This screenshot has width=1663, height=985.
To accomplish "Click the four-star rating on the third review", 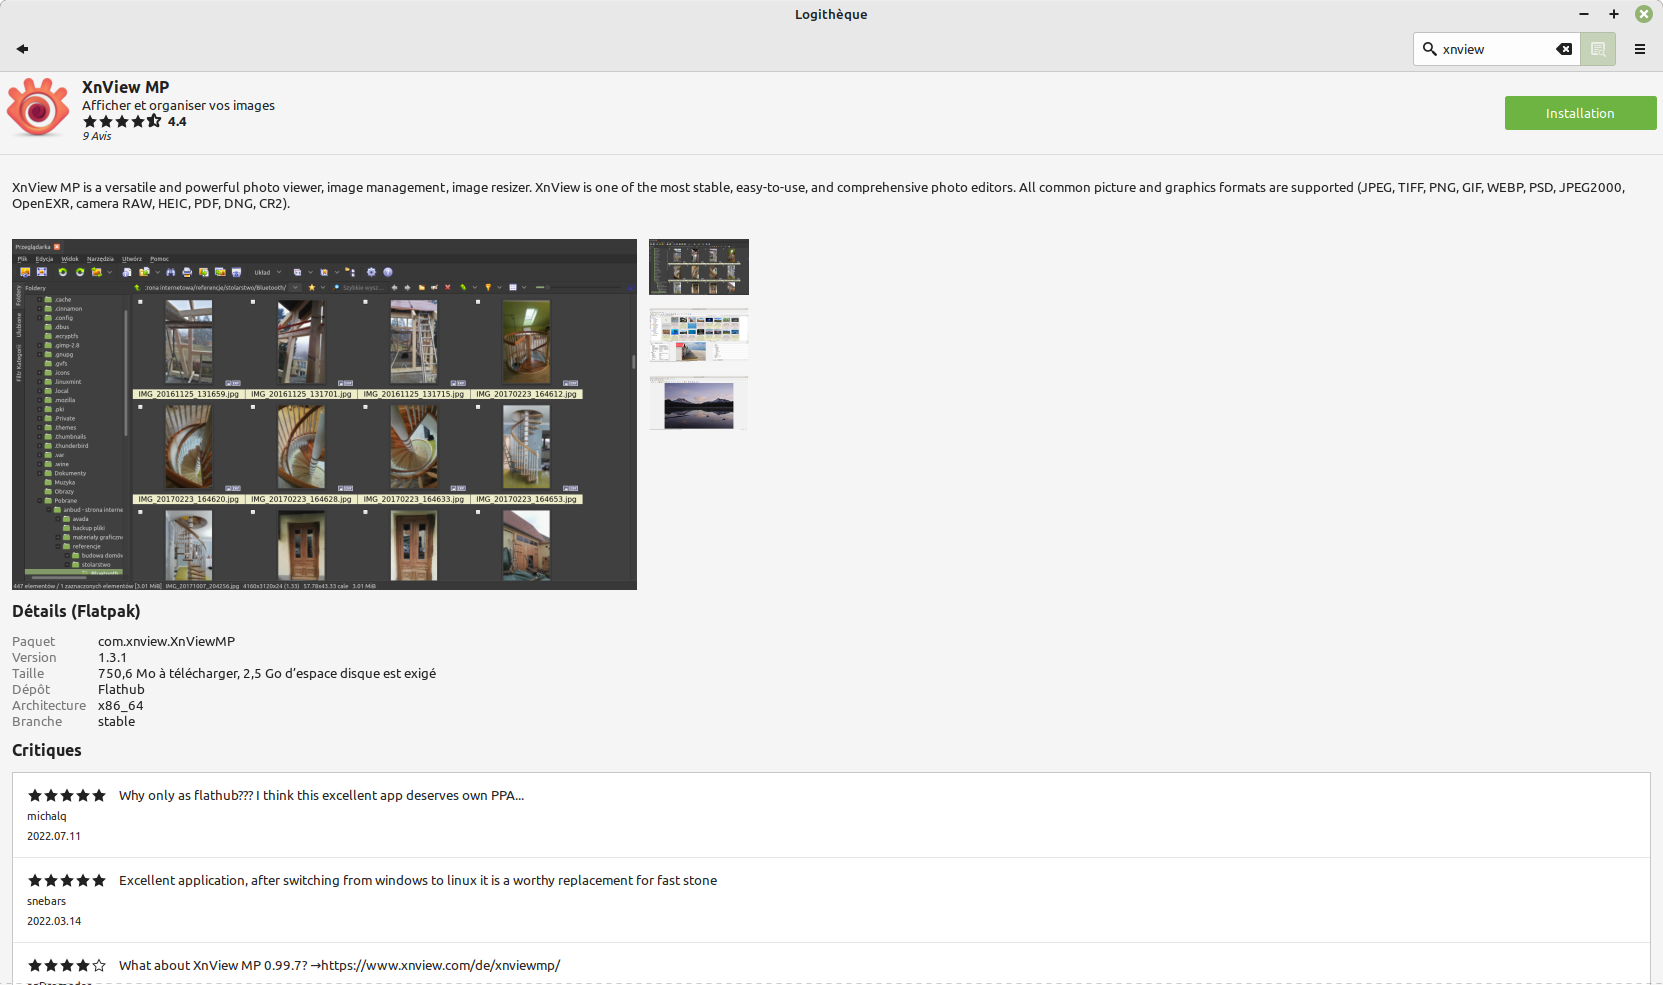I will (x=66, y=966).
